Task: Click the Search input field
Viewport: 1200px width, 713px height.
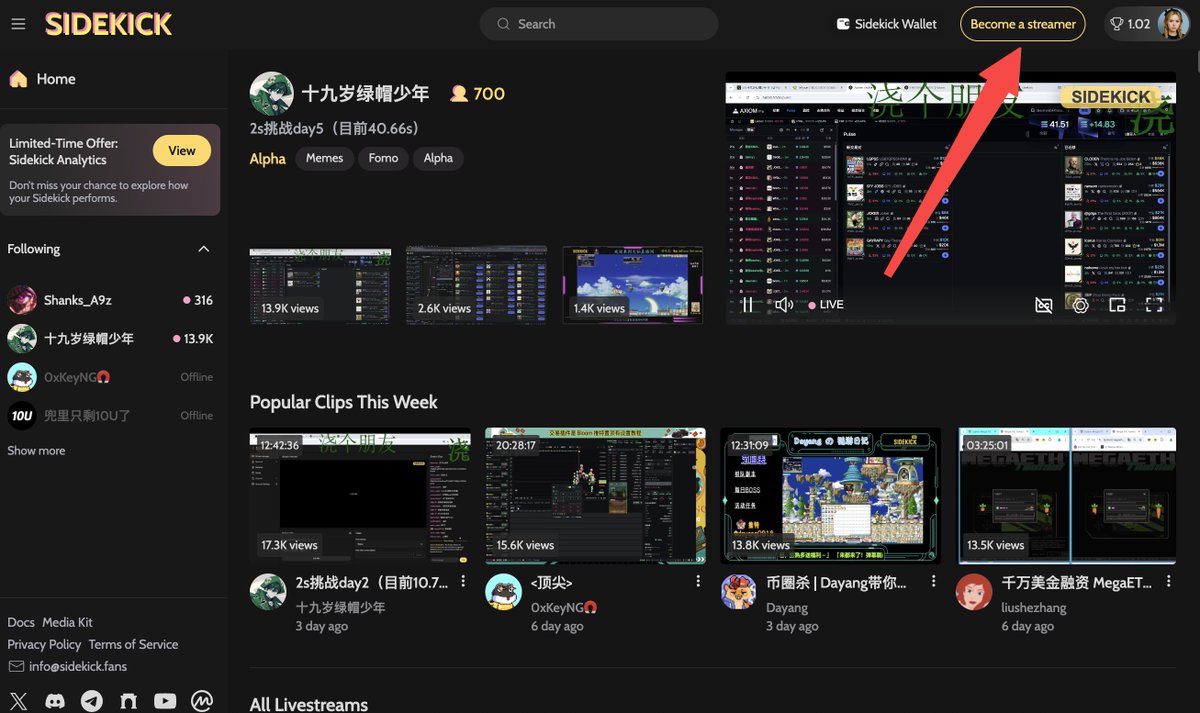Action: tap(599, 24)
